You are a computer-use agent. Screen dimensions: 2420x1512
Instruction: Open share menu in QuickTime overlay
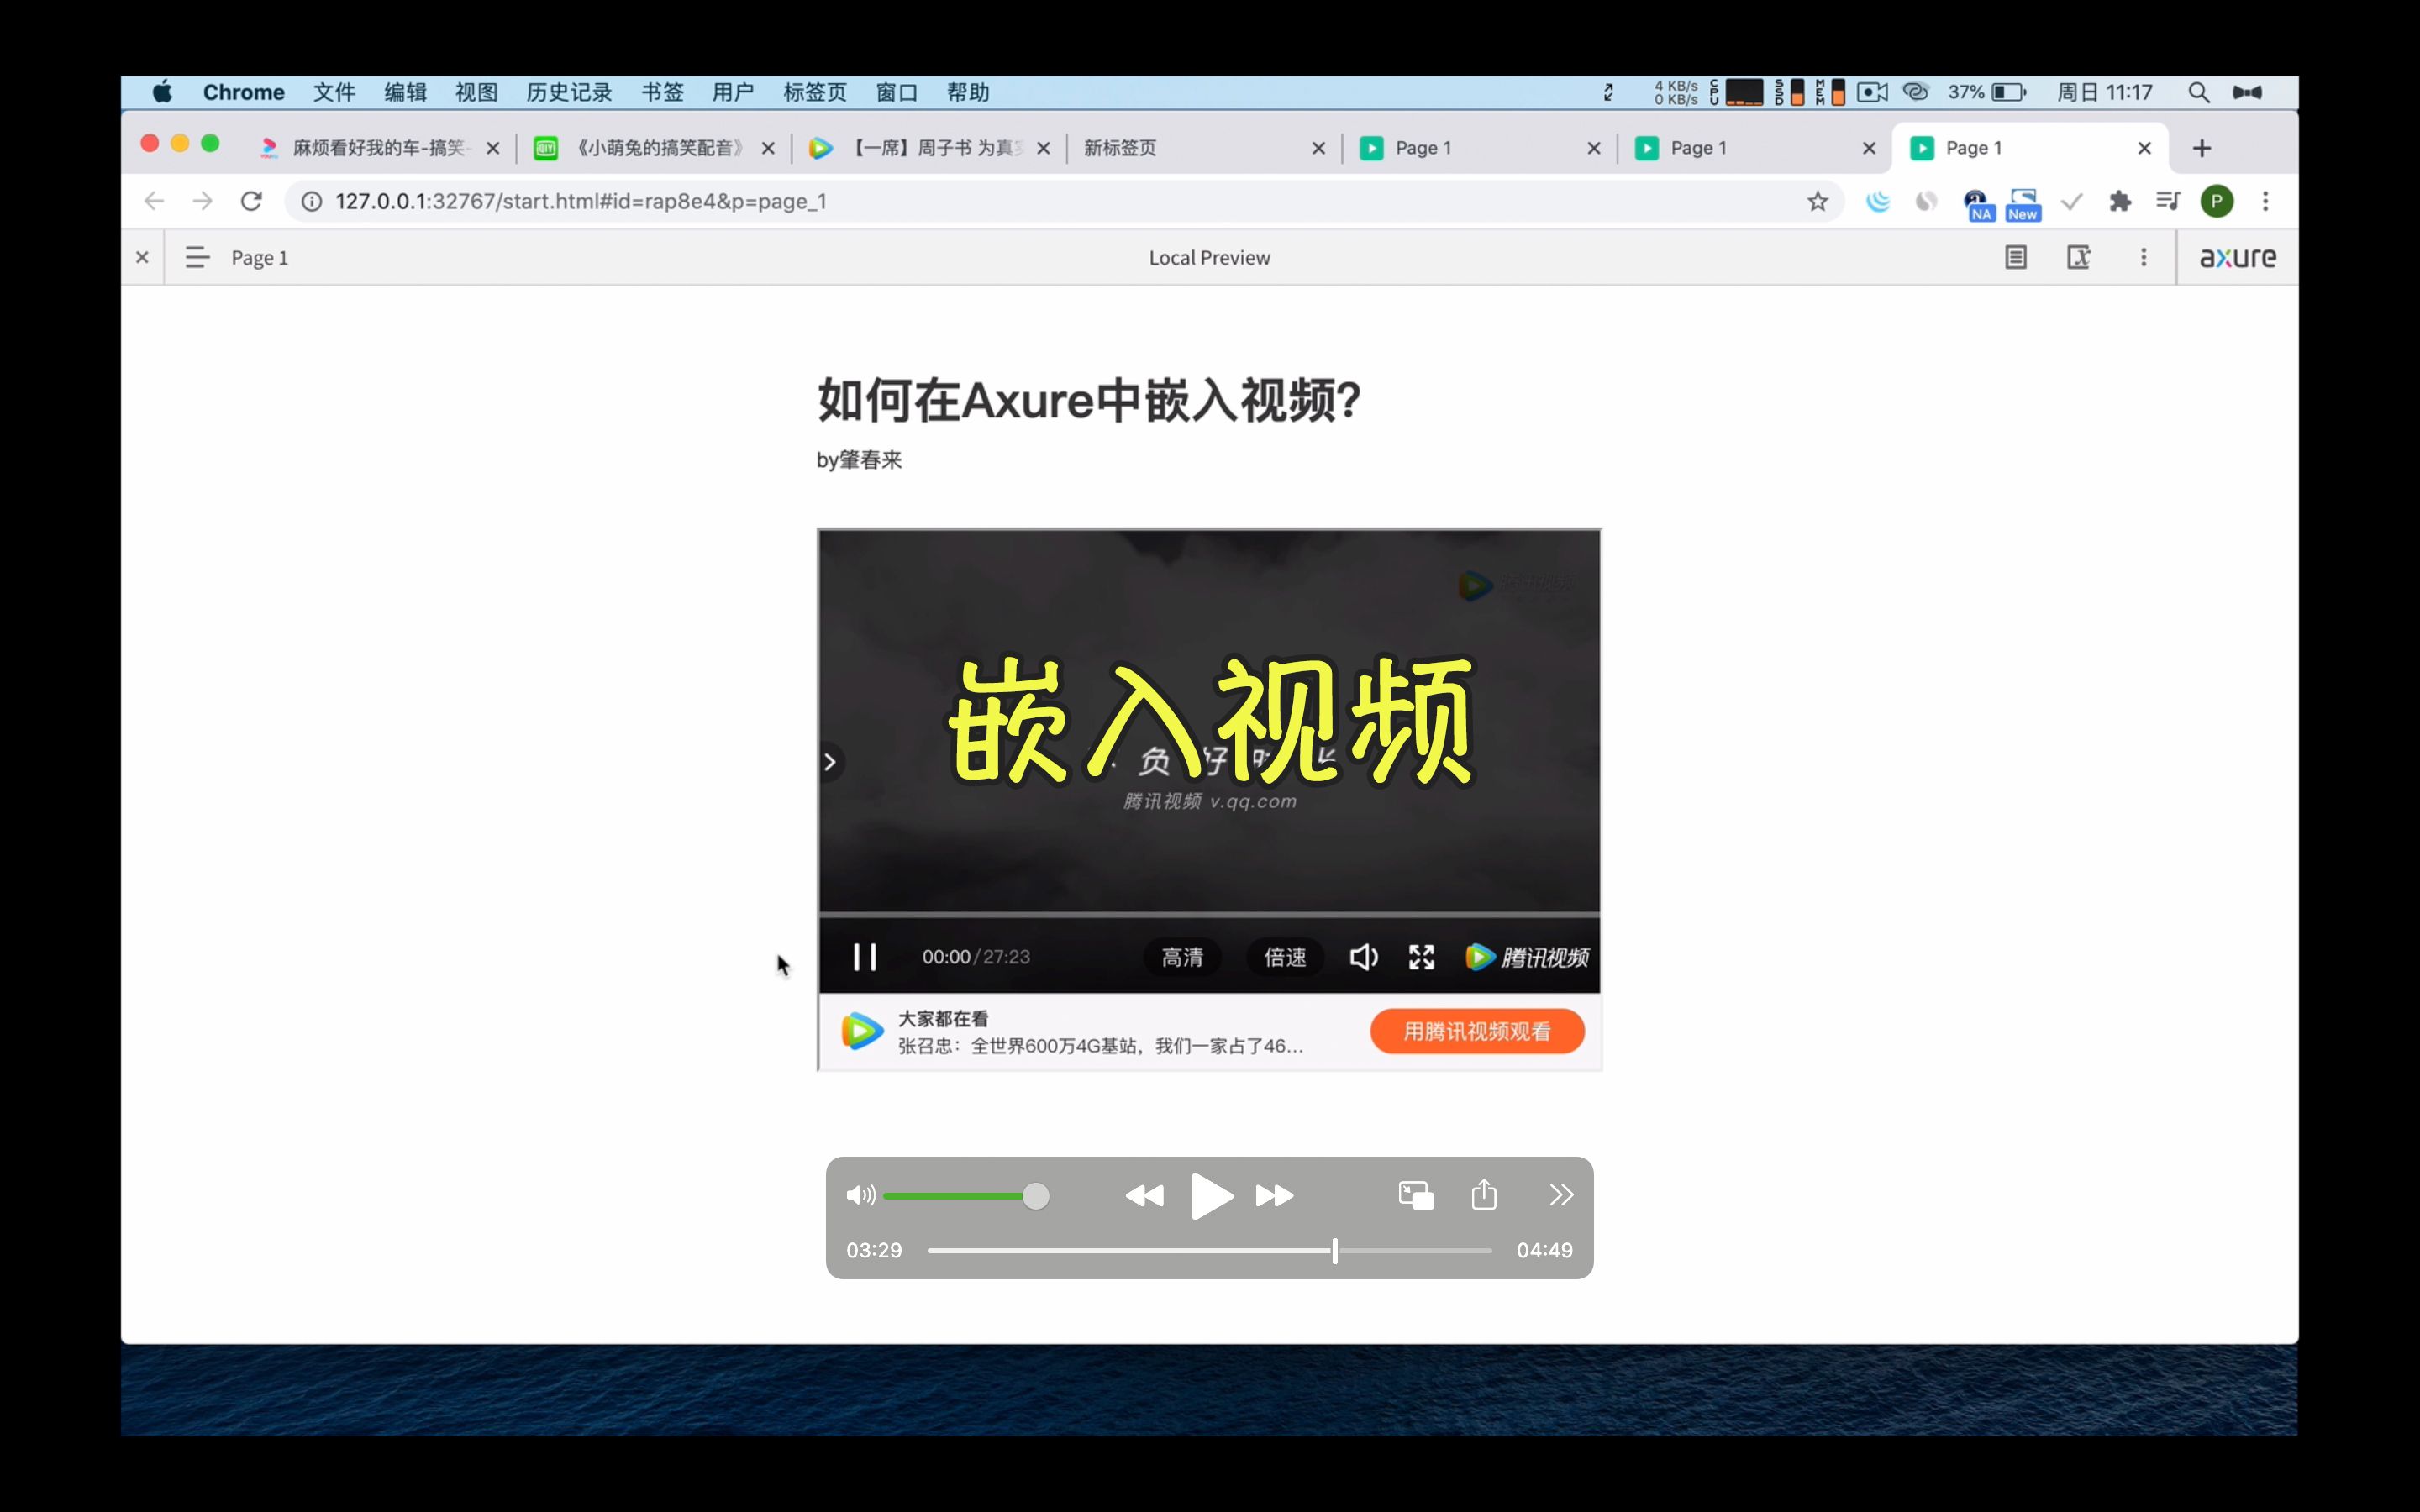[1484, 1194]
